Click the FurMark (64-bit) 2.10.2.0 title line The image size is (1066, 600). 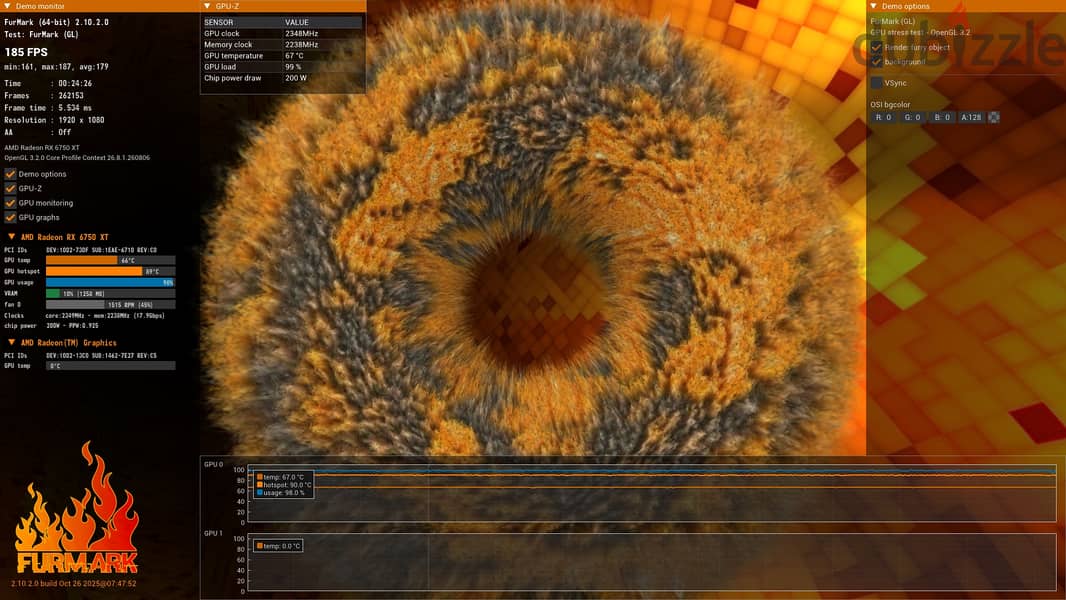(x=56, y=22)
